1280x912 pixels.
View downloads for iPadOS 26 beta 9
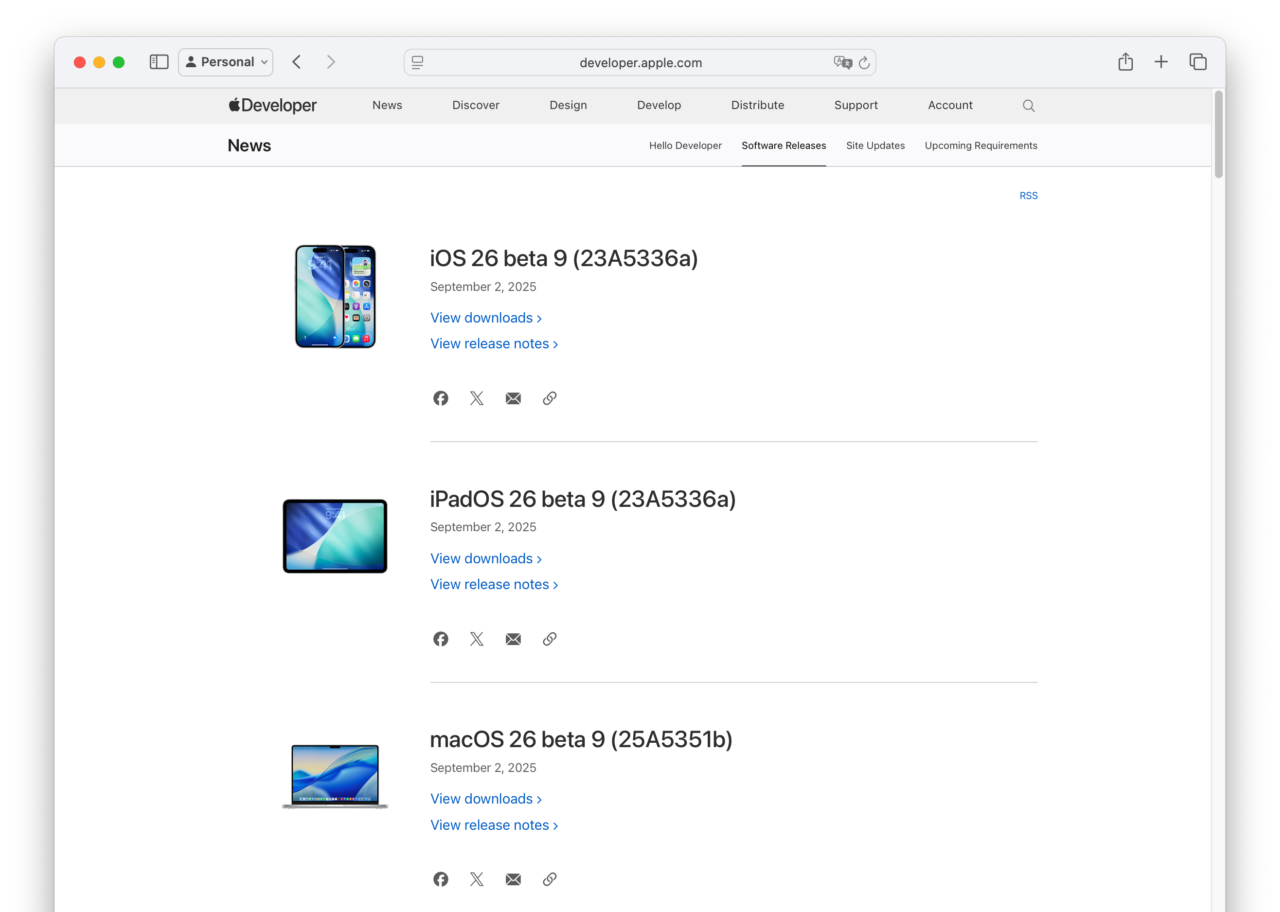(481, 558)
